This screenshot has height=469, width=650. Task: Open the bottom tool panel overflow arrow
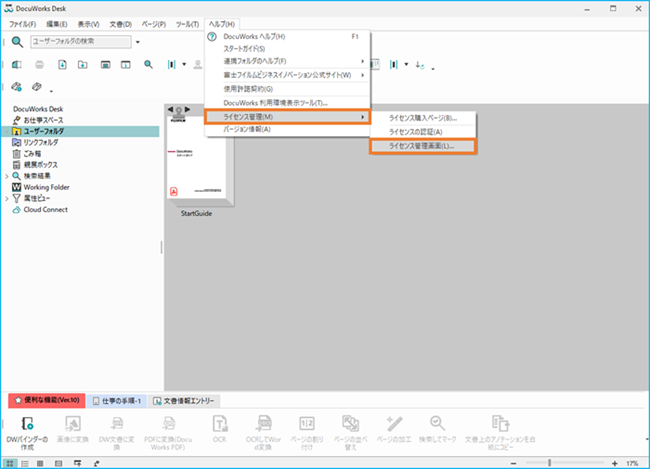click(x=647, y=439)
